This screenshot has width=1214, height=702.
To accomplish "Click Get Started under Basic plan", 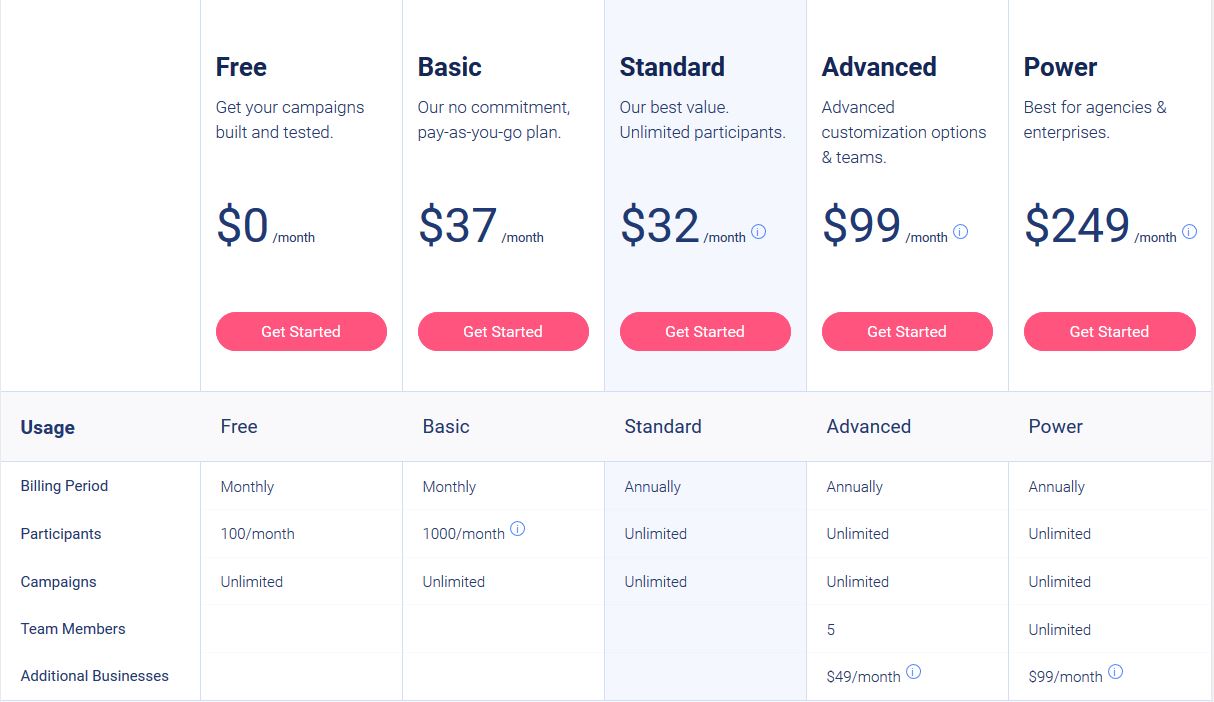I will coord(503,331).
